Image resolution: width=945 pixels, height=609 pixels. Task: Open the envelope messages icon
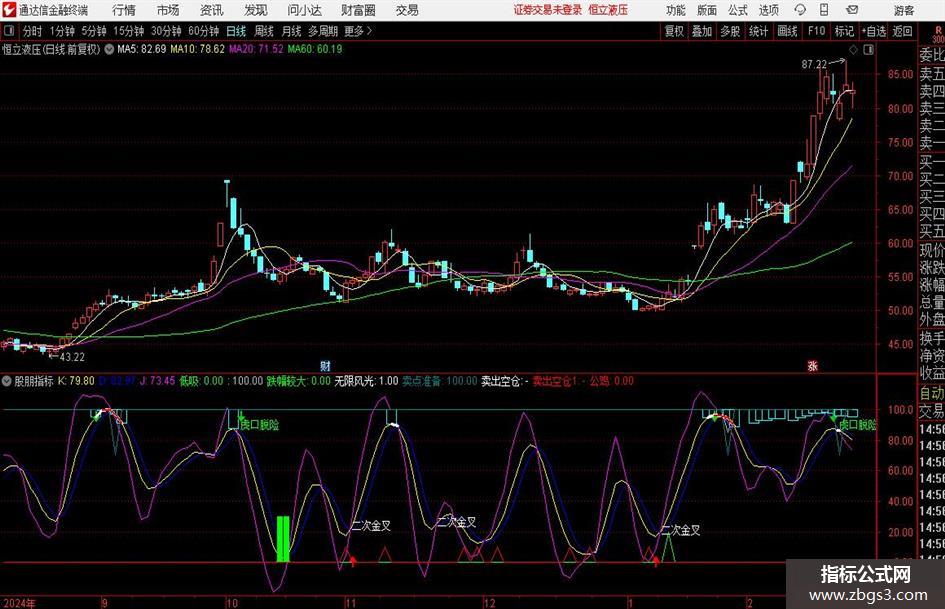[x=852, y=10]
